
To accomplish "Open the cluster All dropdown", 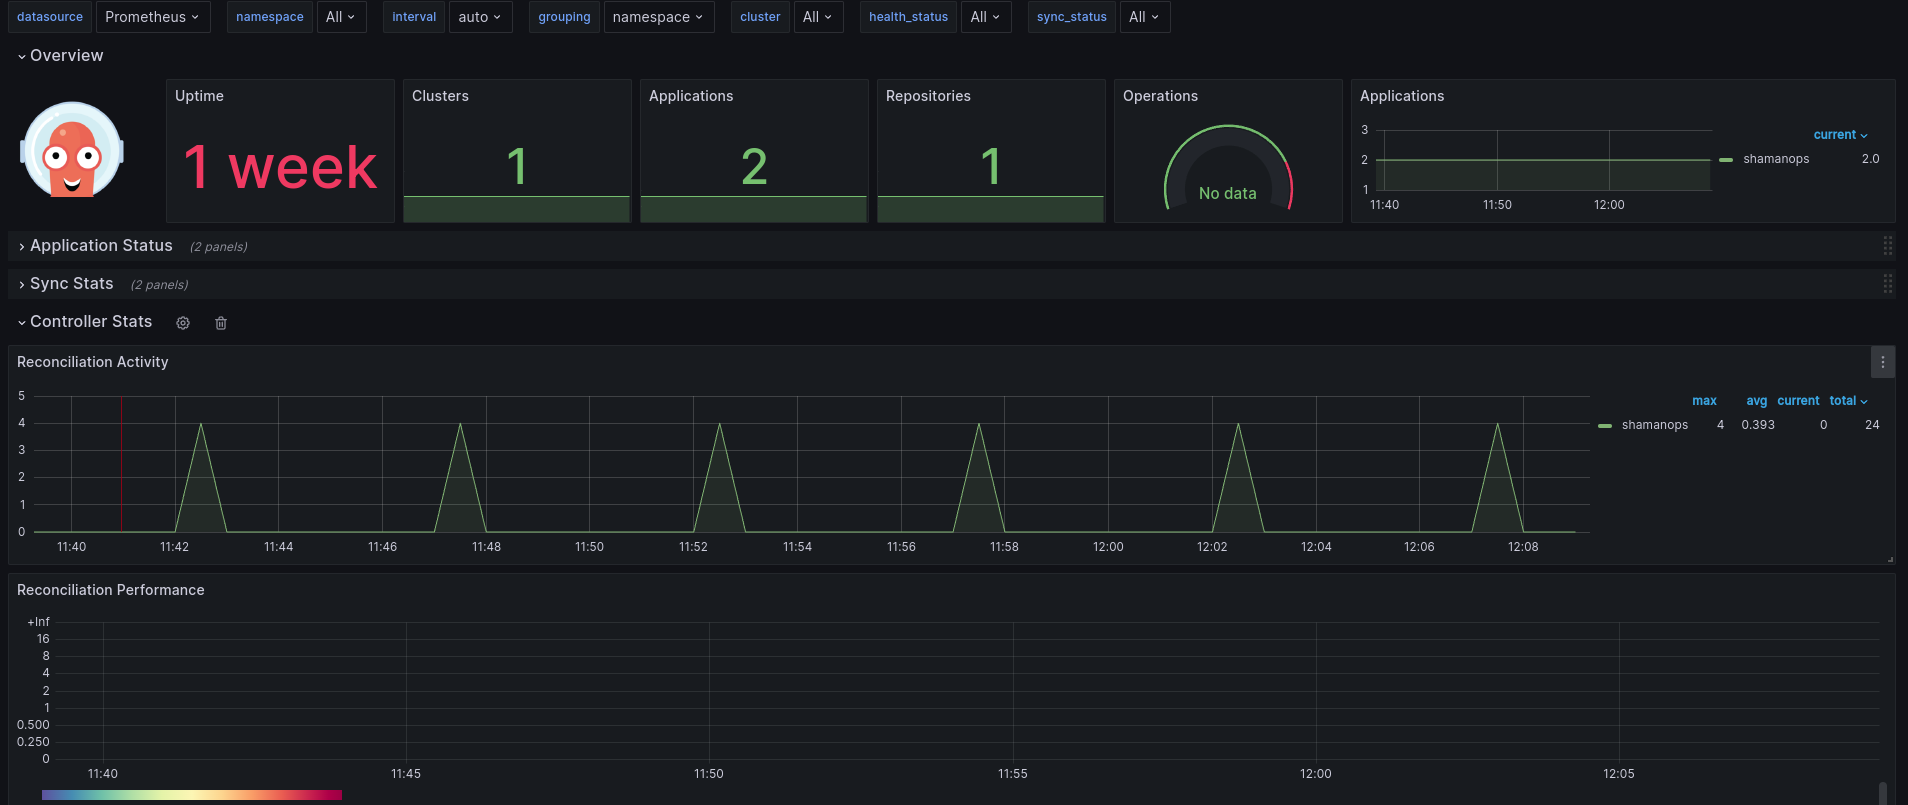I will tap(818, 17).
